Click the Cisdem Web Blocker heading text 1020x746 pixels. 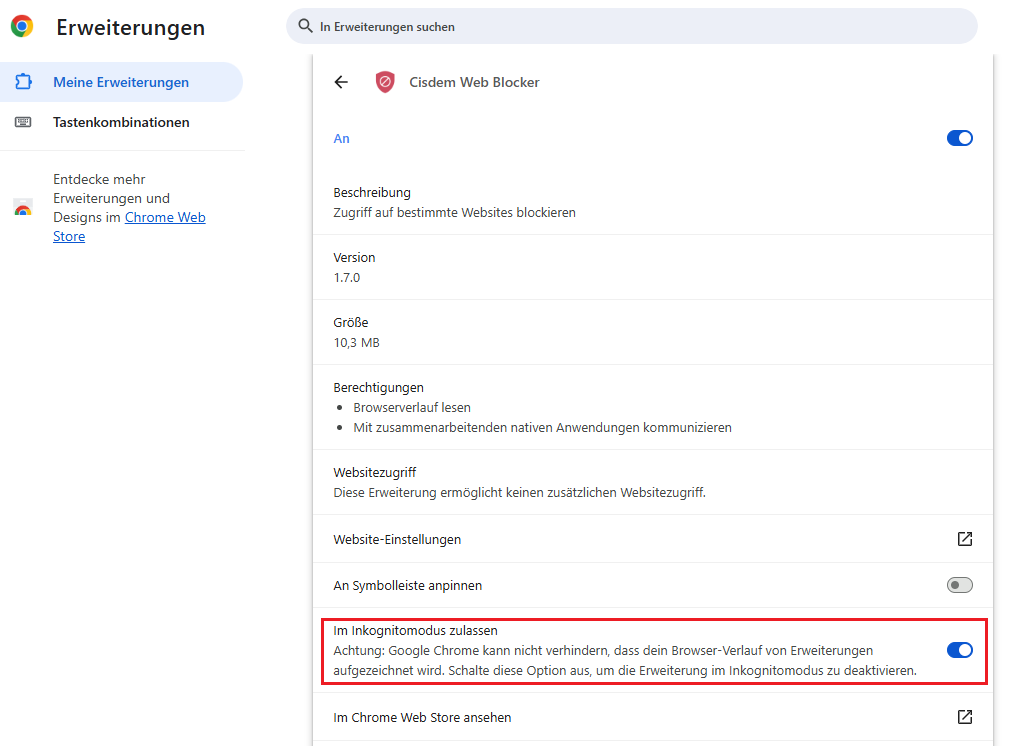[x=474, y=82]
